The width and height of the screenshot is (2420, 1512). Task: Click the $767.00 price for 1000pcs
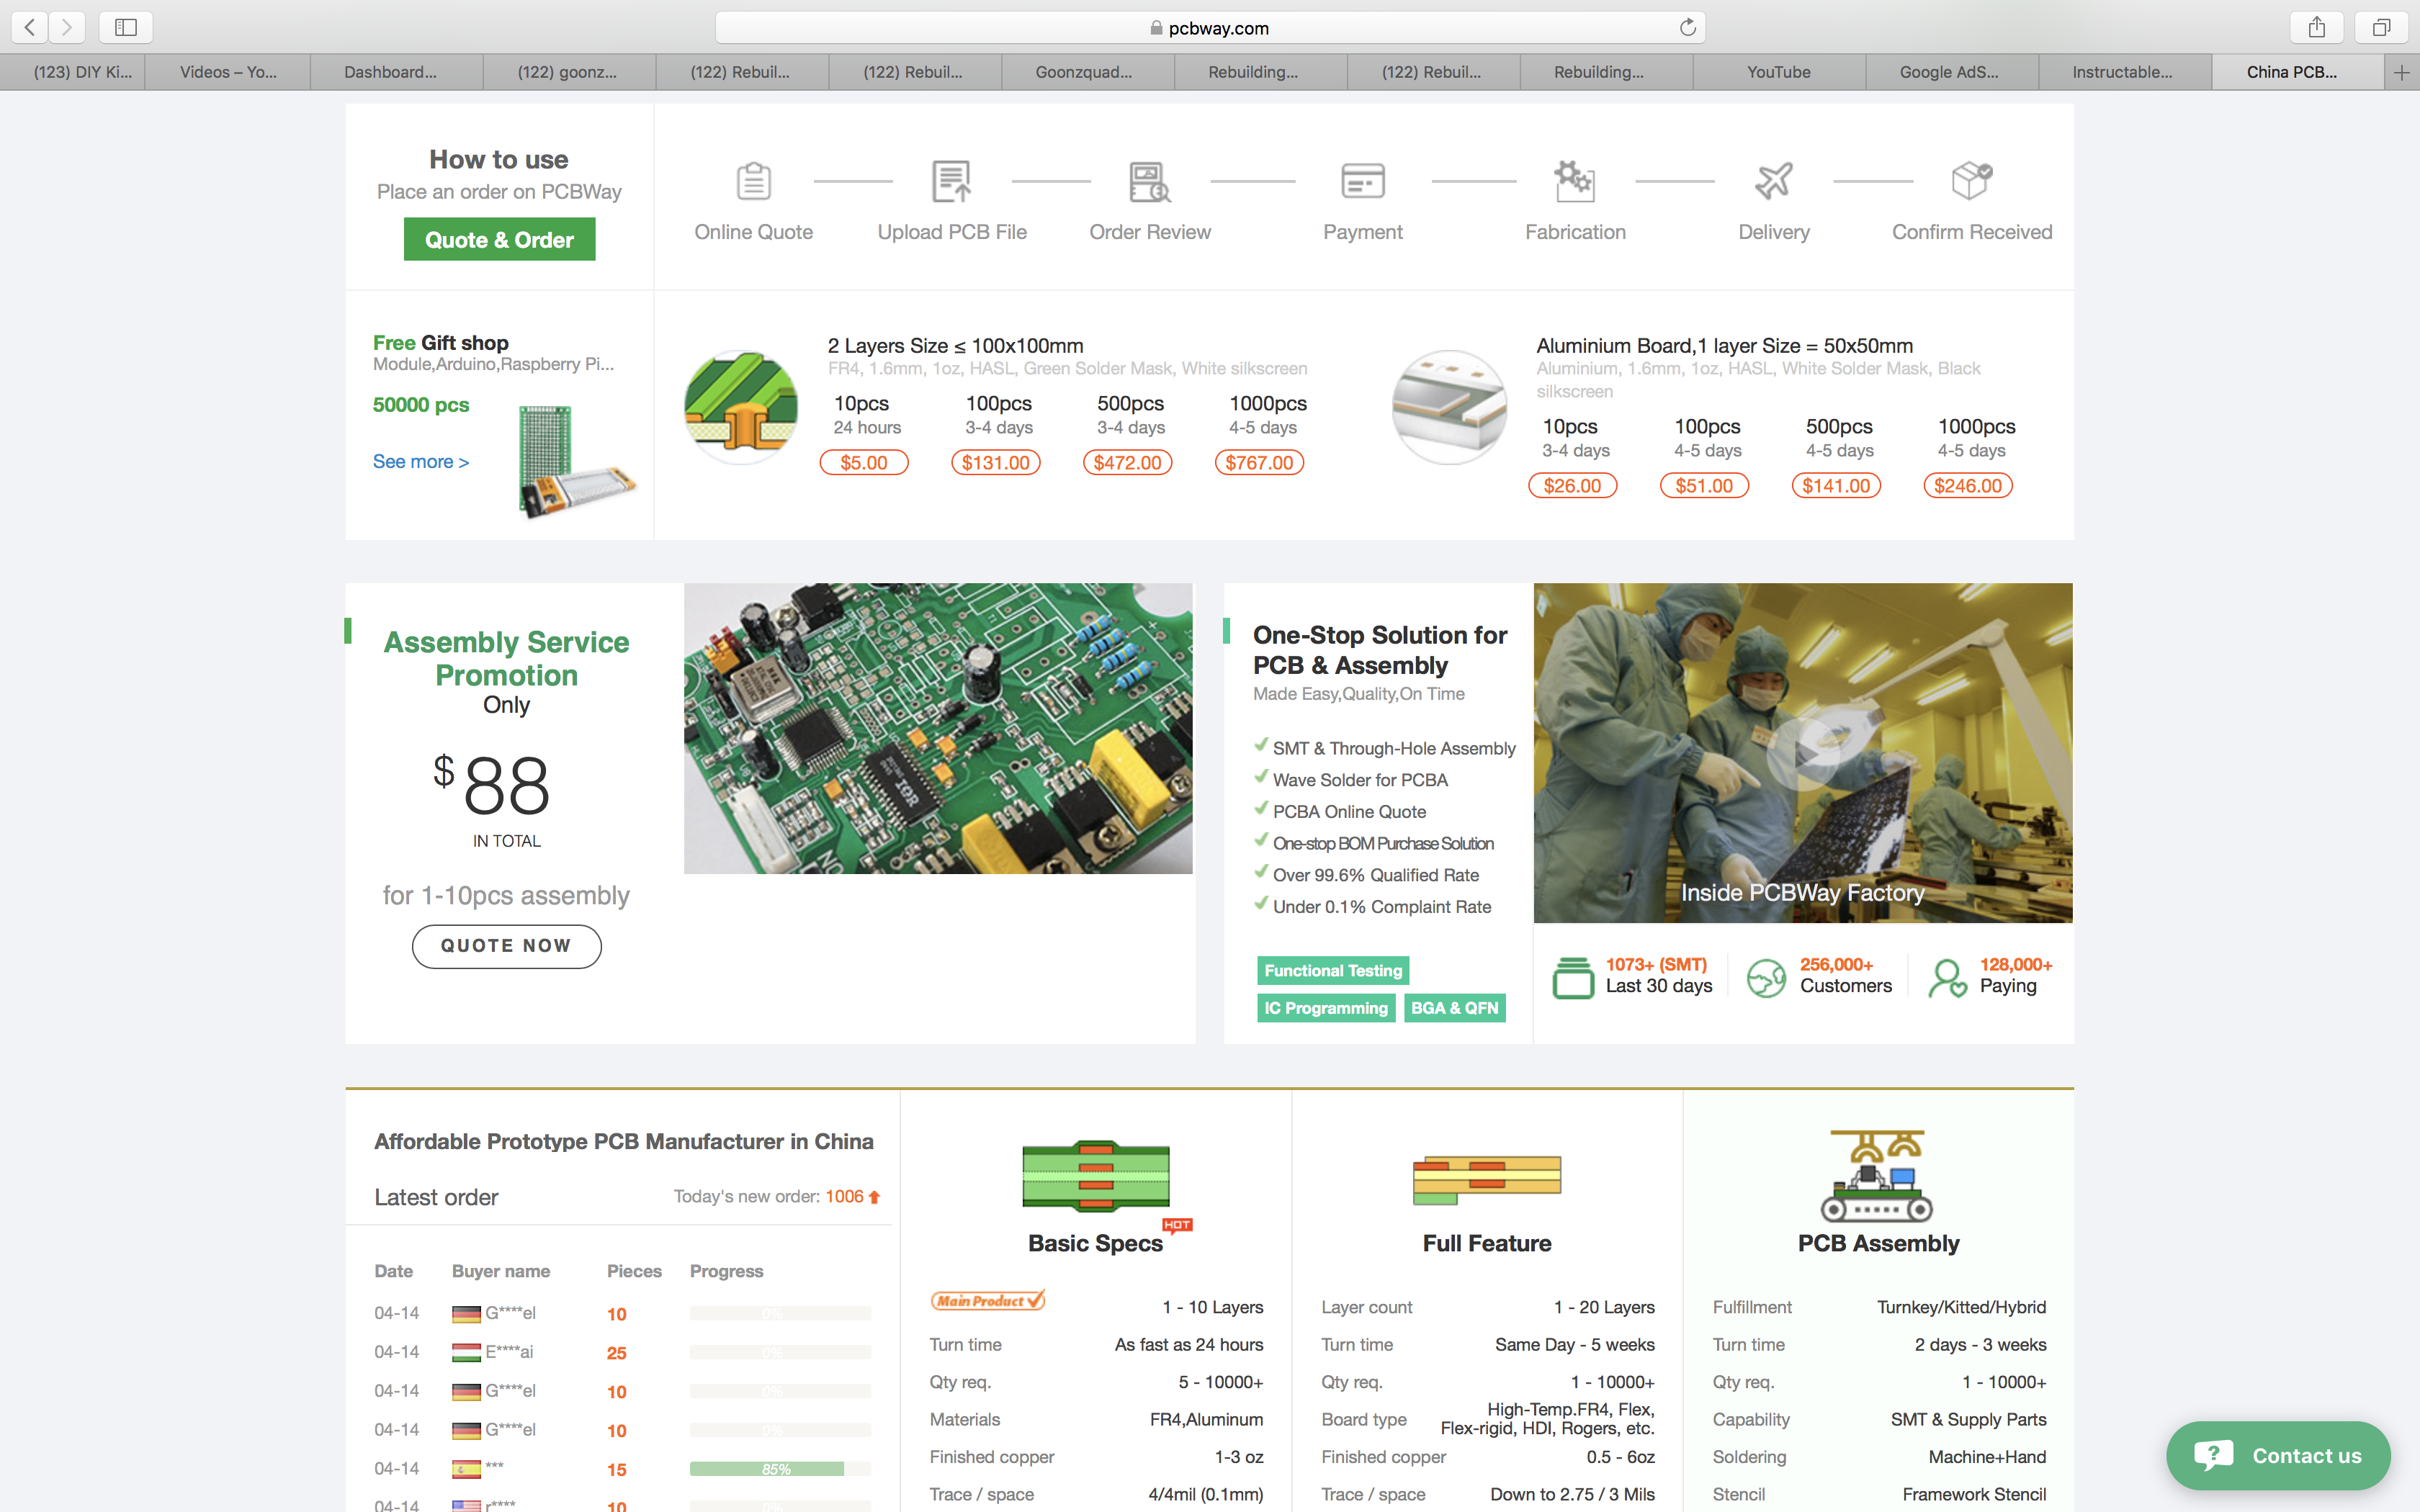pyautogui.click(x=1259, y=463)
